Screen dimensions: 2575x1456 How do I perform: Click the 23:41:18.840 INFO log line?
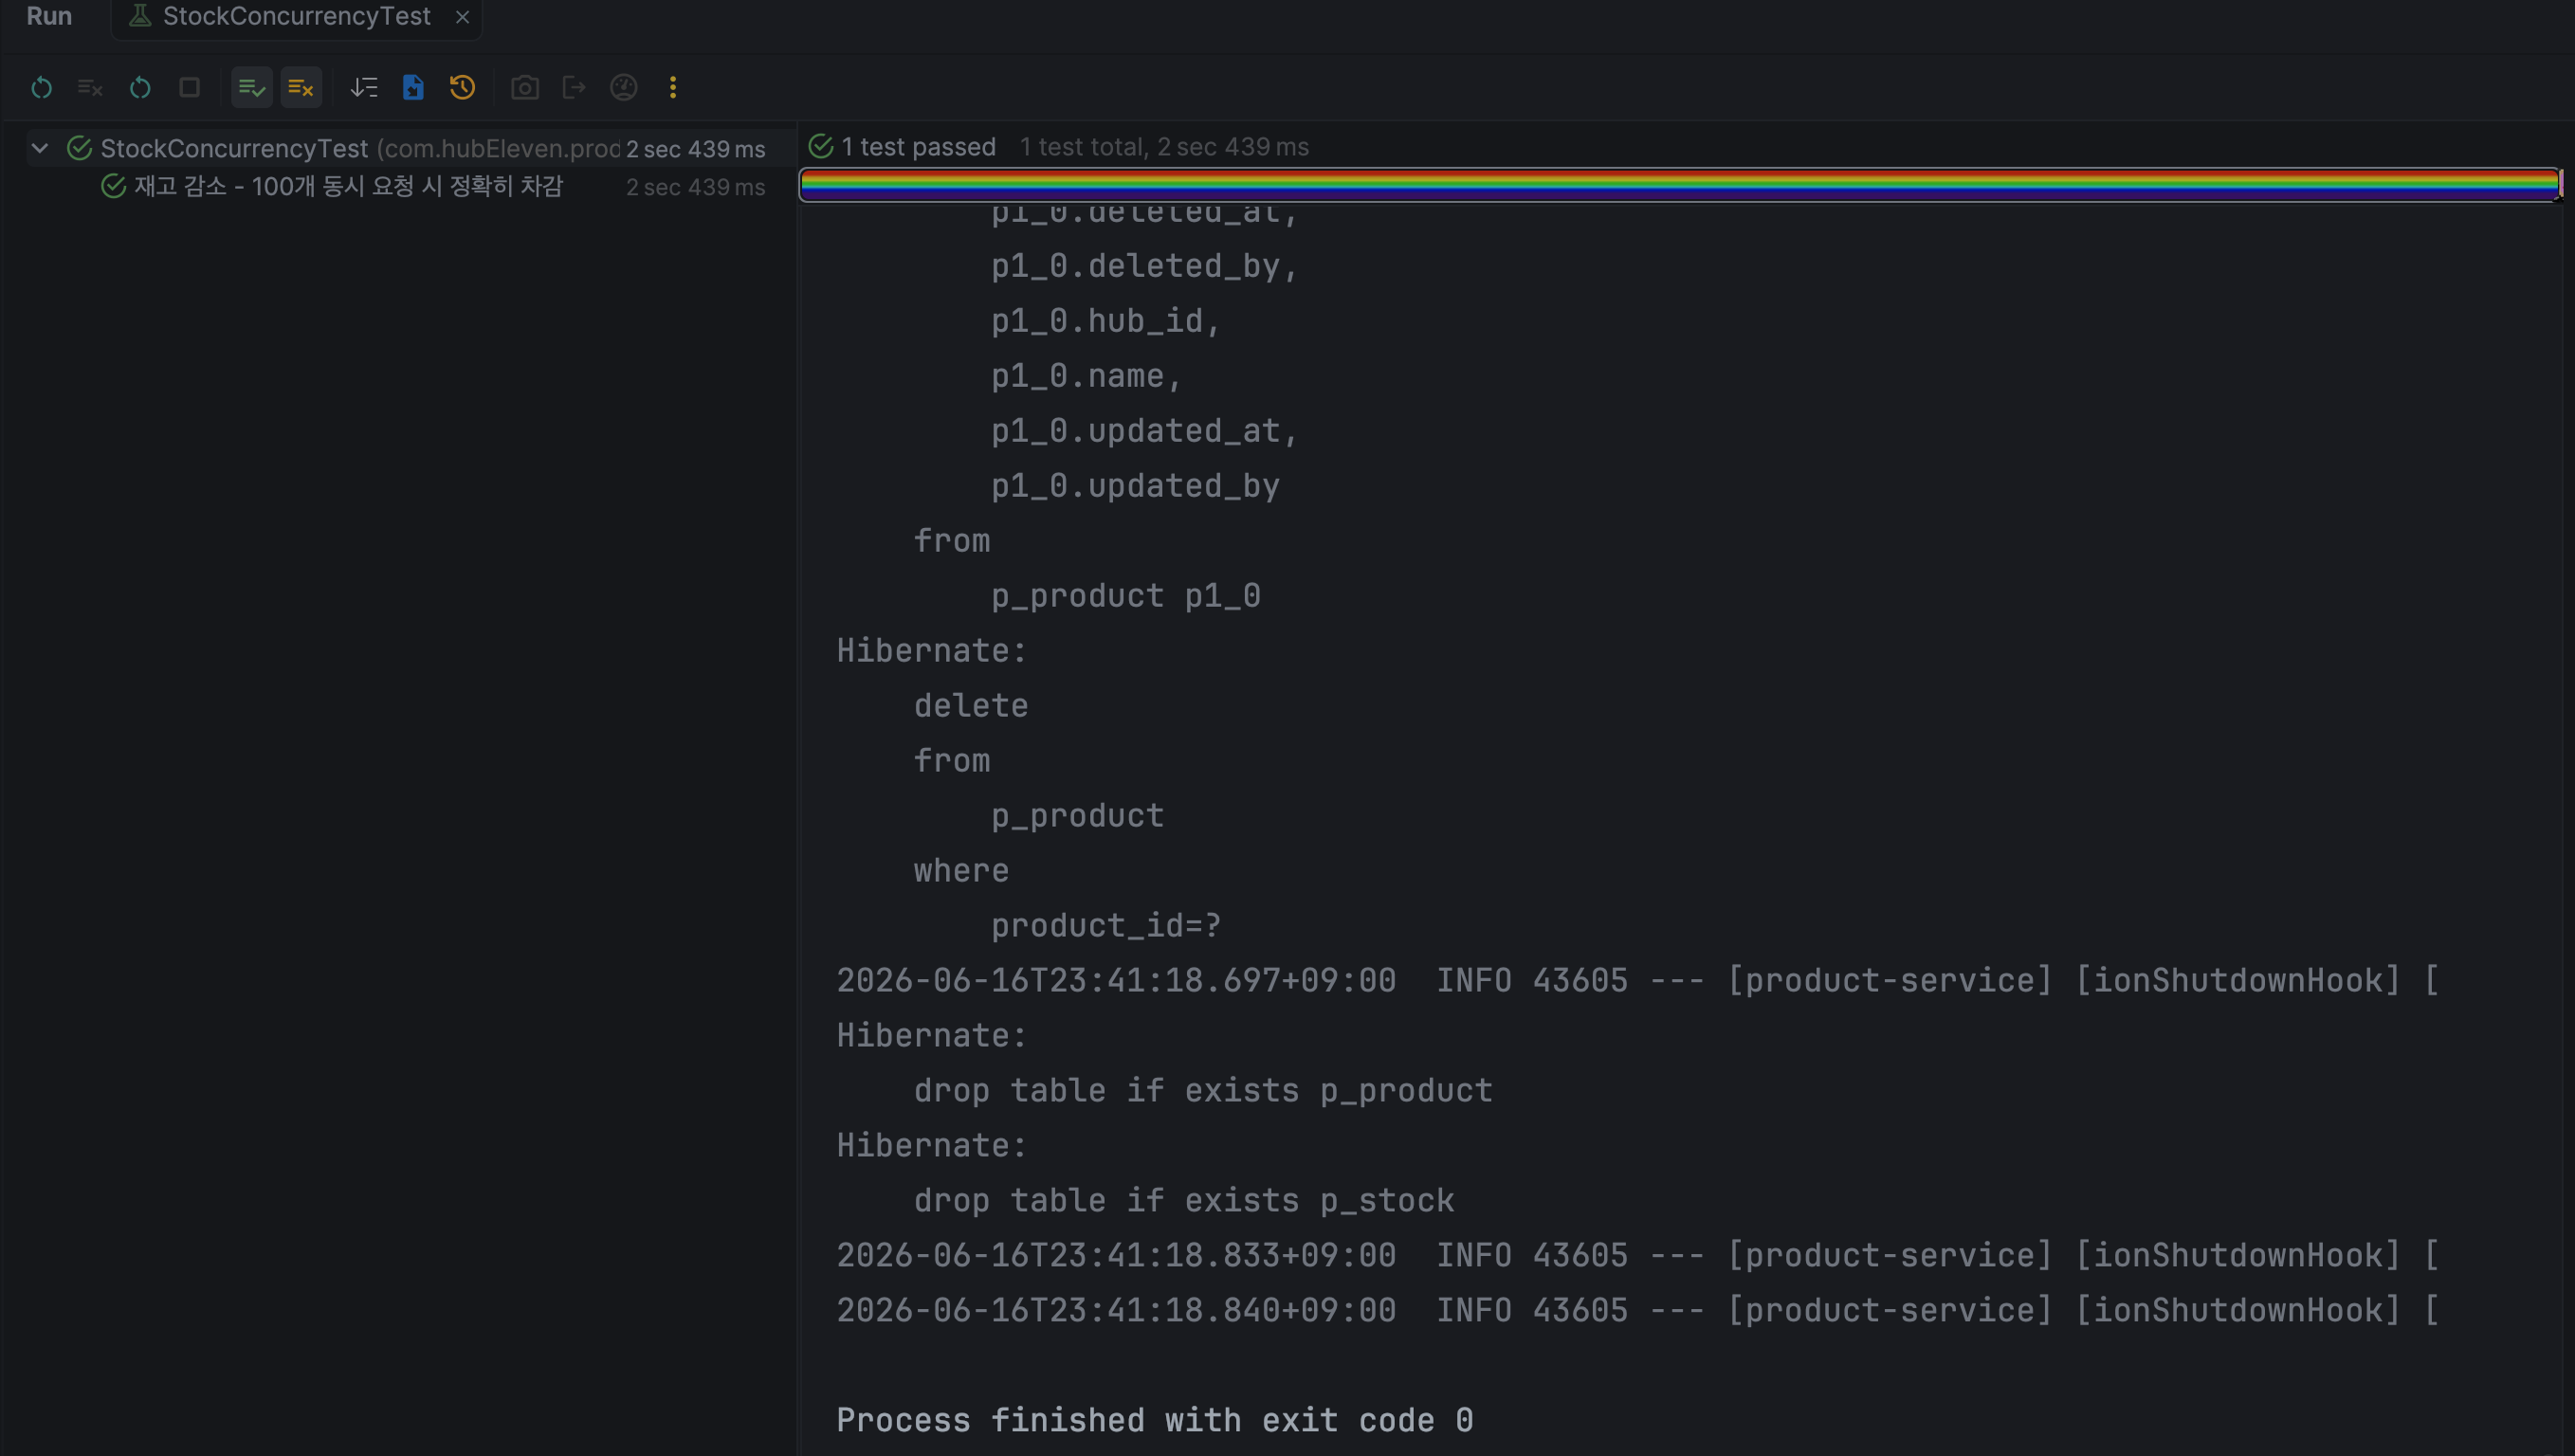click(1637, 1309)
